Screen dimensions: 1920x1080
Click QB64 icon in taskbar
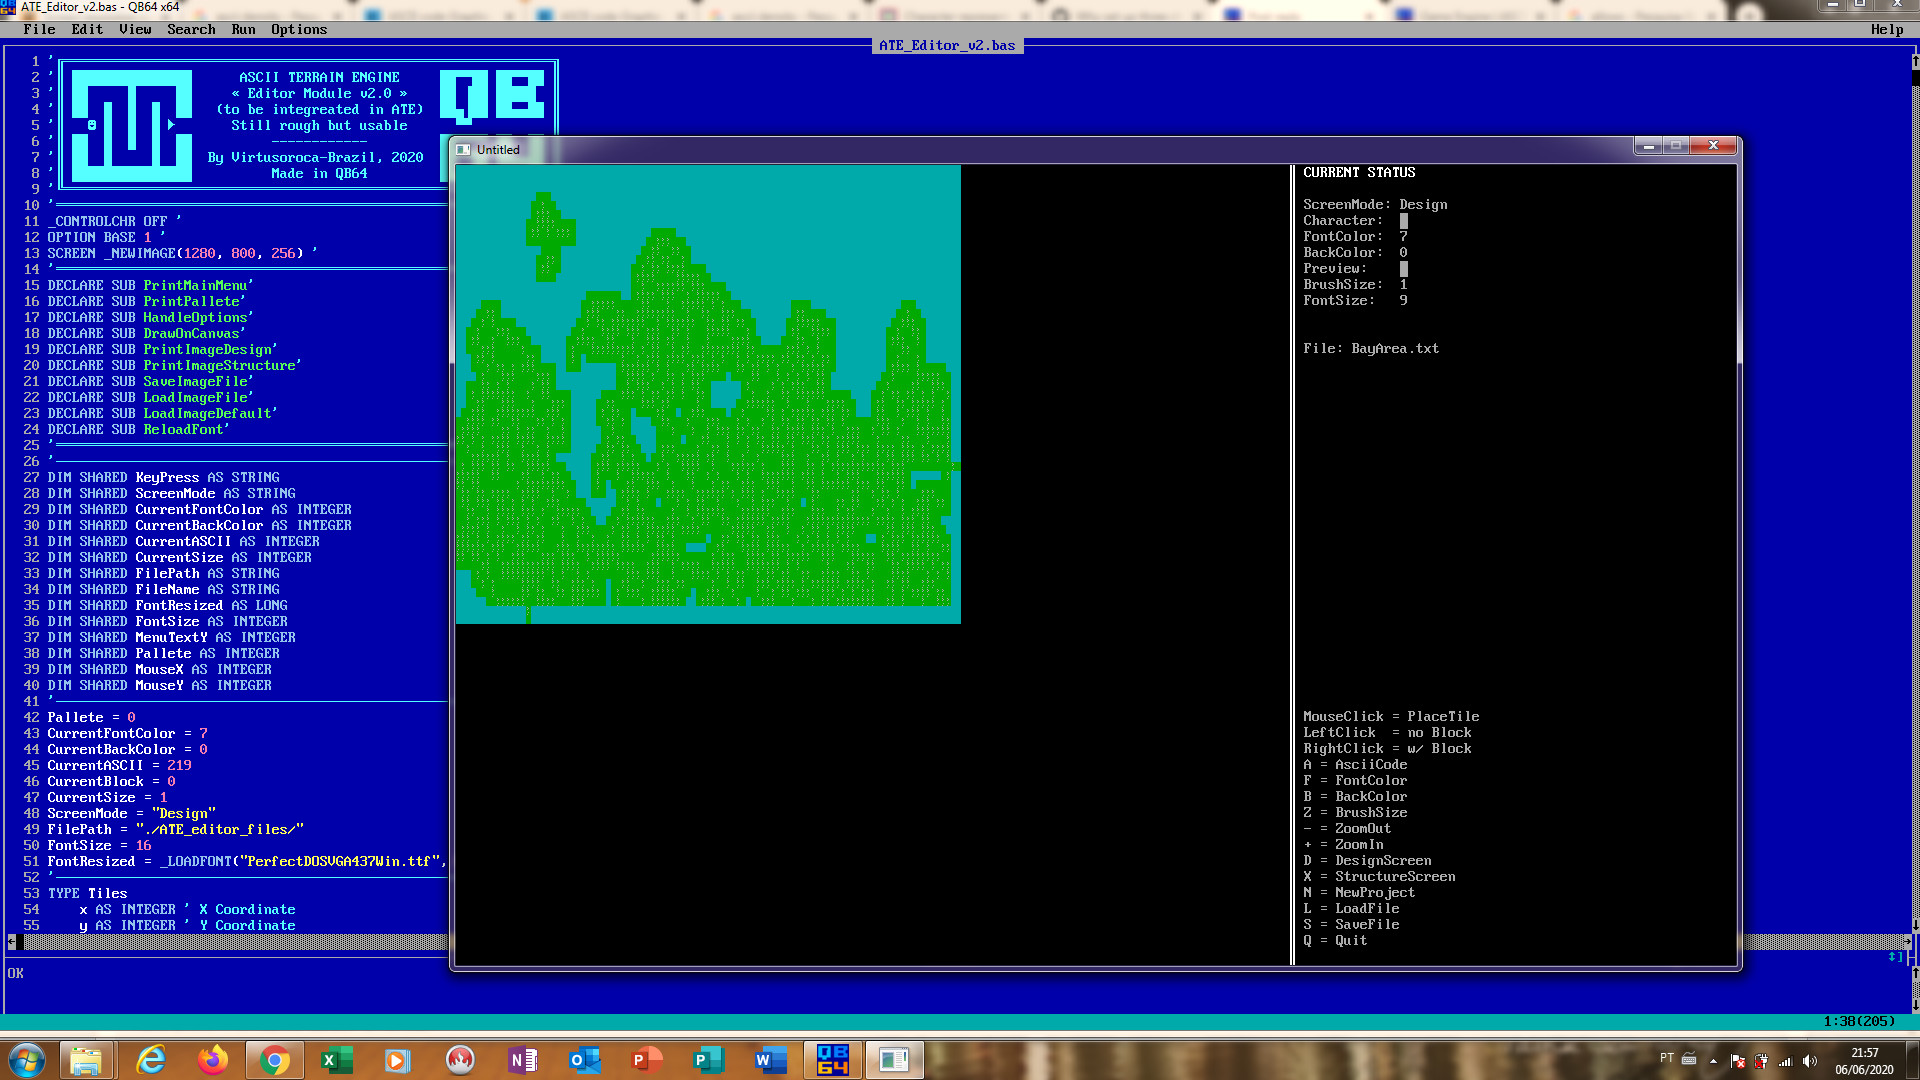(x=832, y=1059)
